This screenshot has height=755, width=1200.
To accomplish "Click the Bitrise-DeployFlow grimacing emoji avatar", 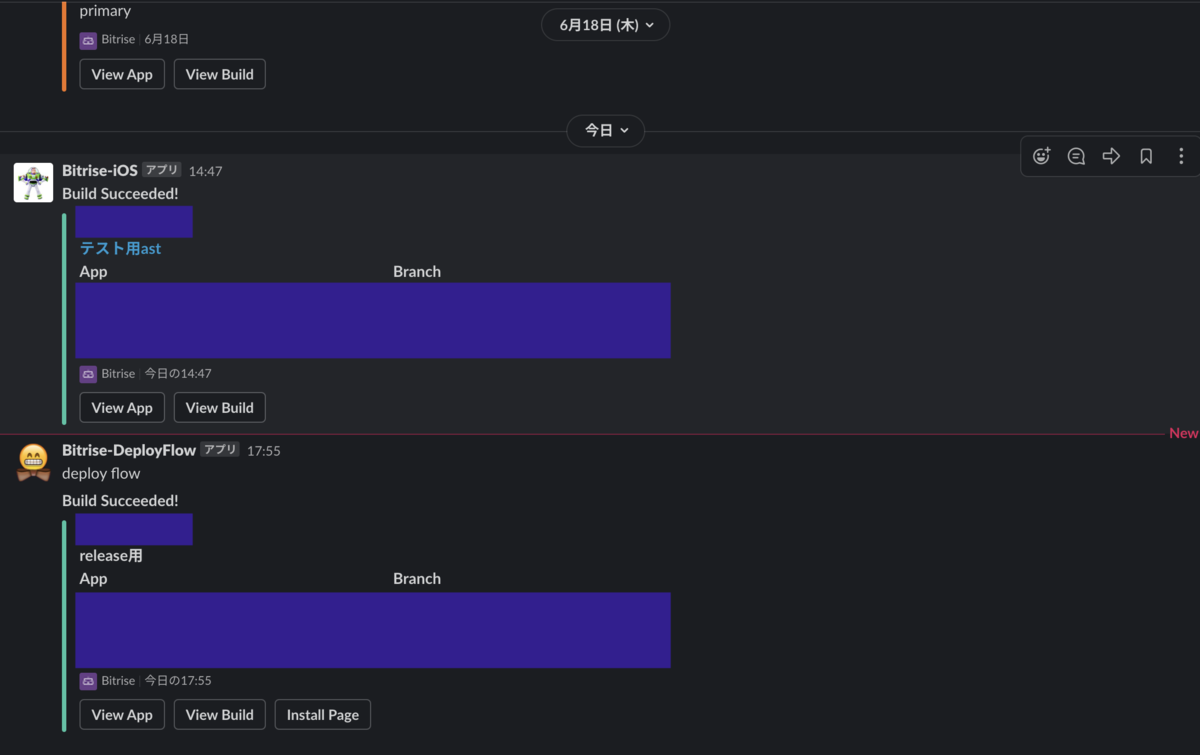I will [33, 462].
